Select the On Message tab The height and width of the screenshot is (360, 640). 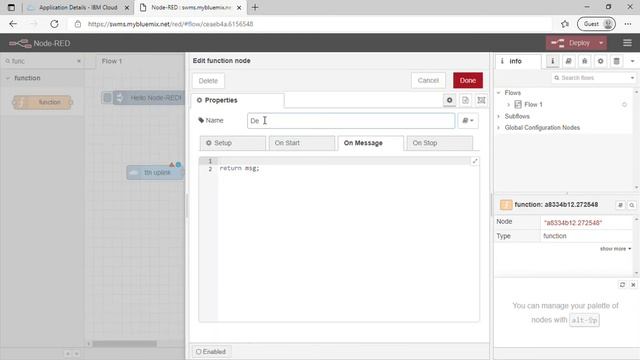[x=371, y=143]
